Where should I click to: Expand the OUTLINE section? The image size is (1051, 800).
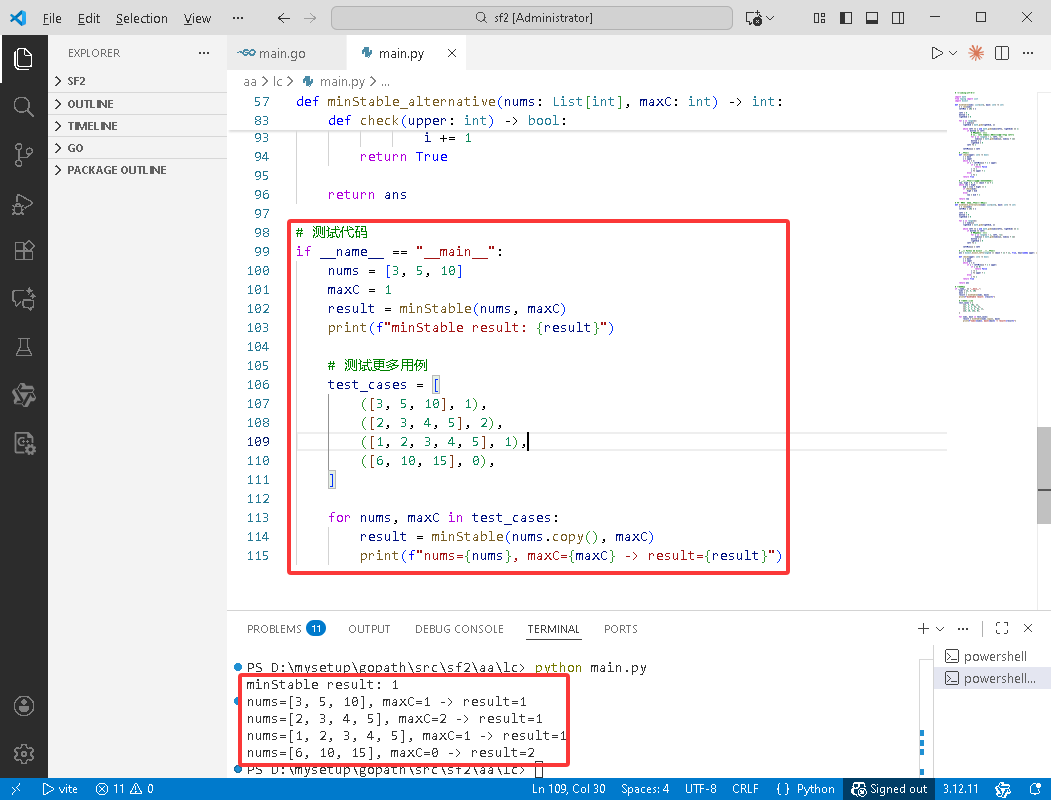[x=137, y=104]
